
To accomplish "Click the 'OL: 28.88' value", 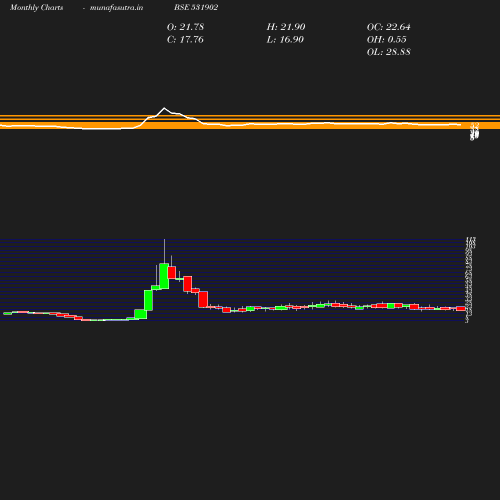I will (x=388, y=52).
